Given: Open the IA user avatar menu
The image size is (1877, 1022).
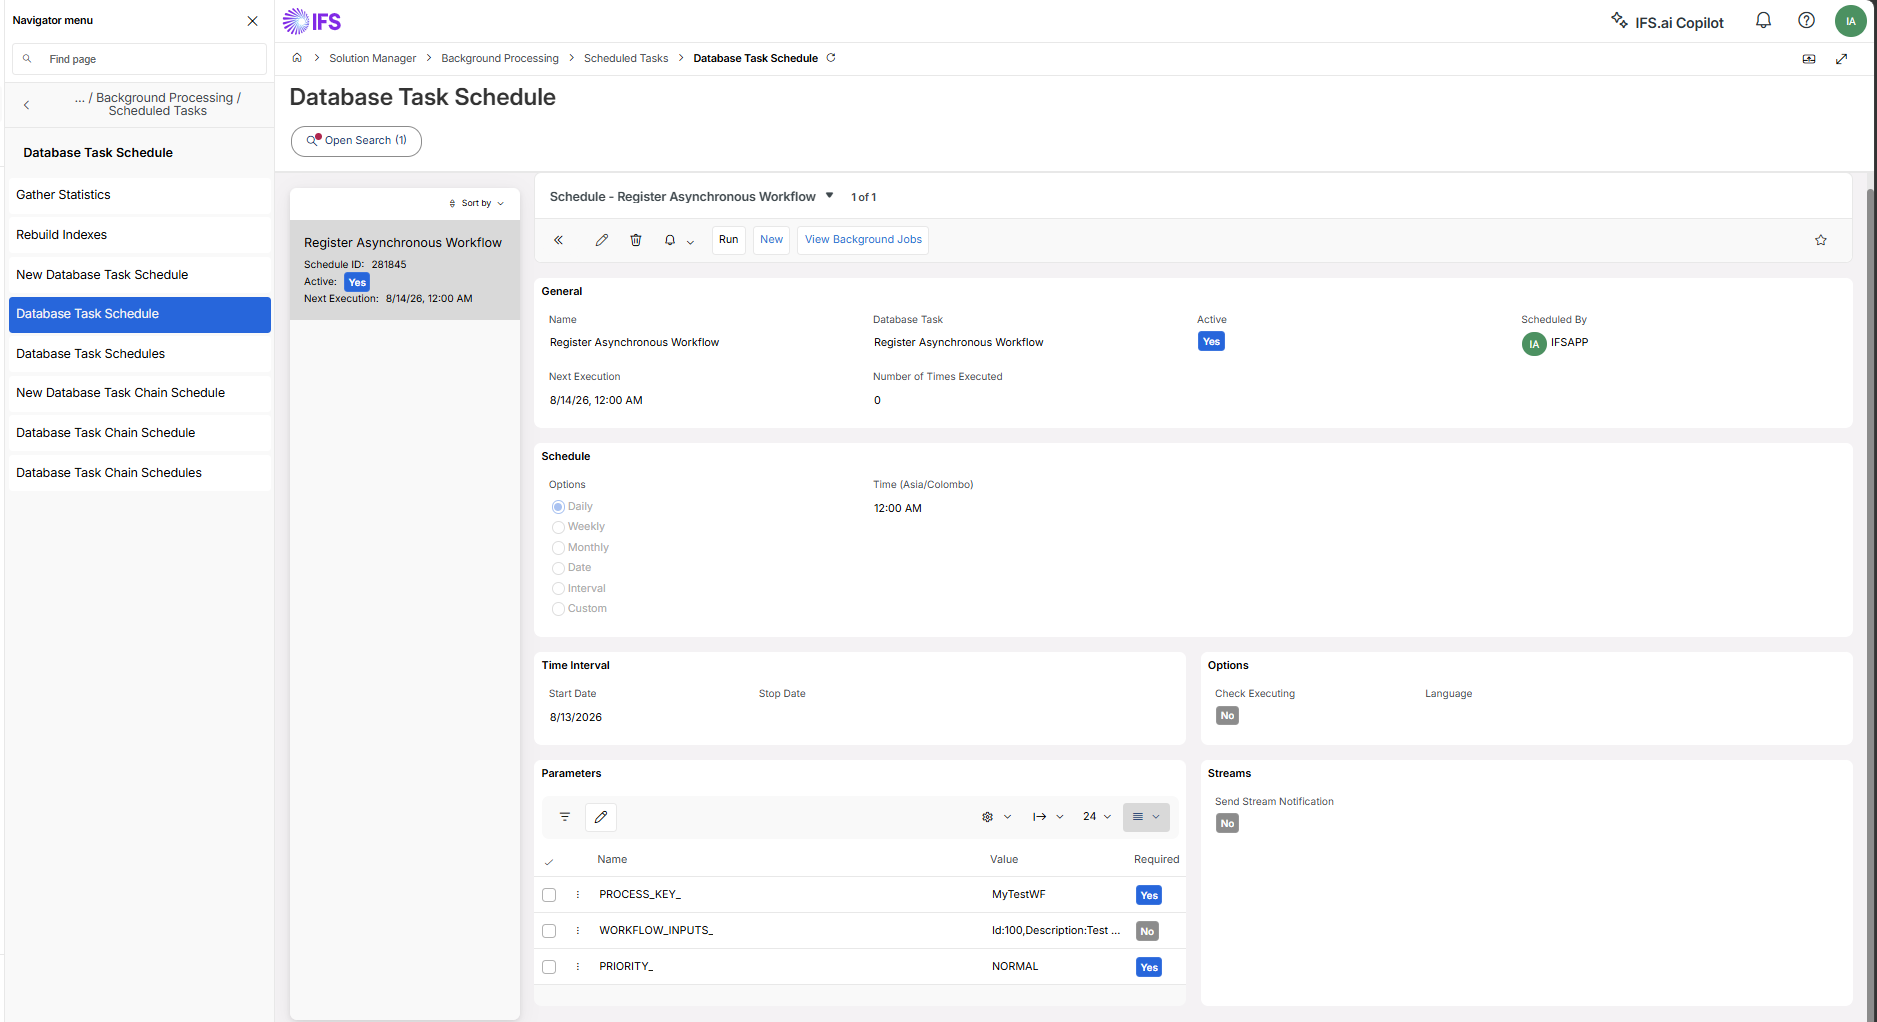Looking at the screenshot, I should coord(1850,21).
